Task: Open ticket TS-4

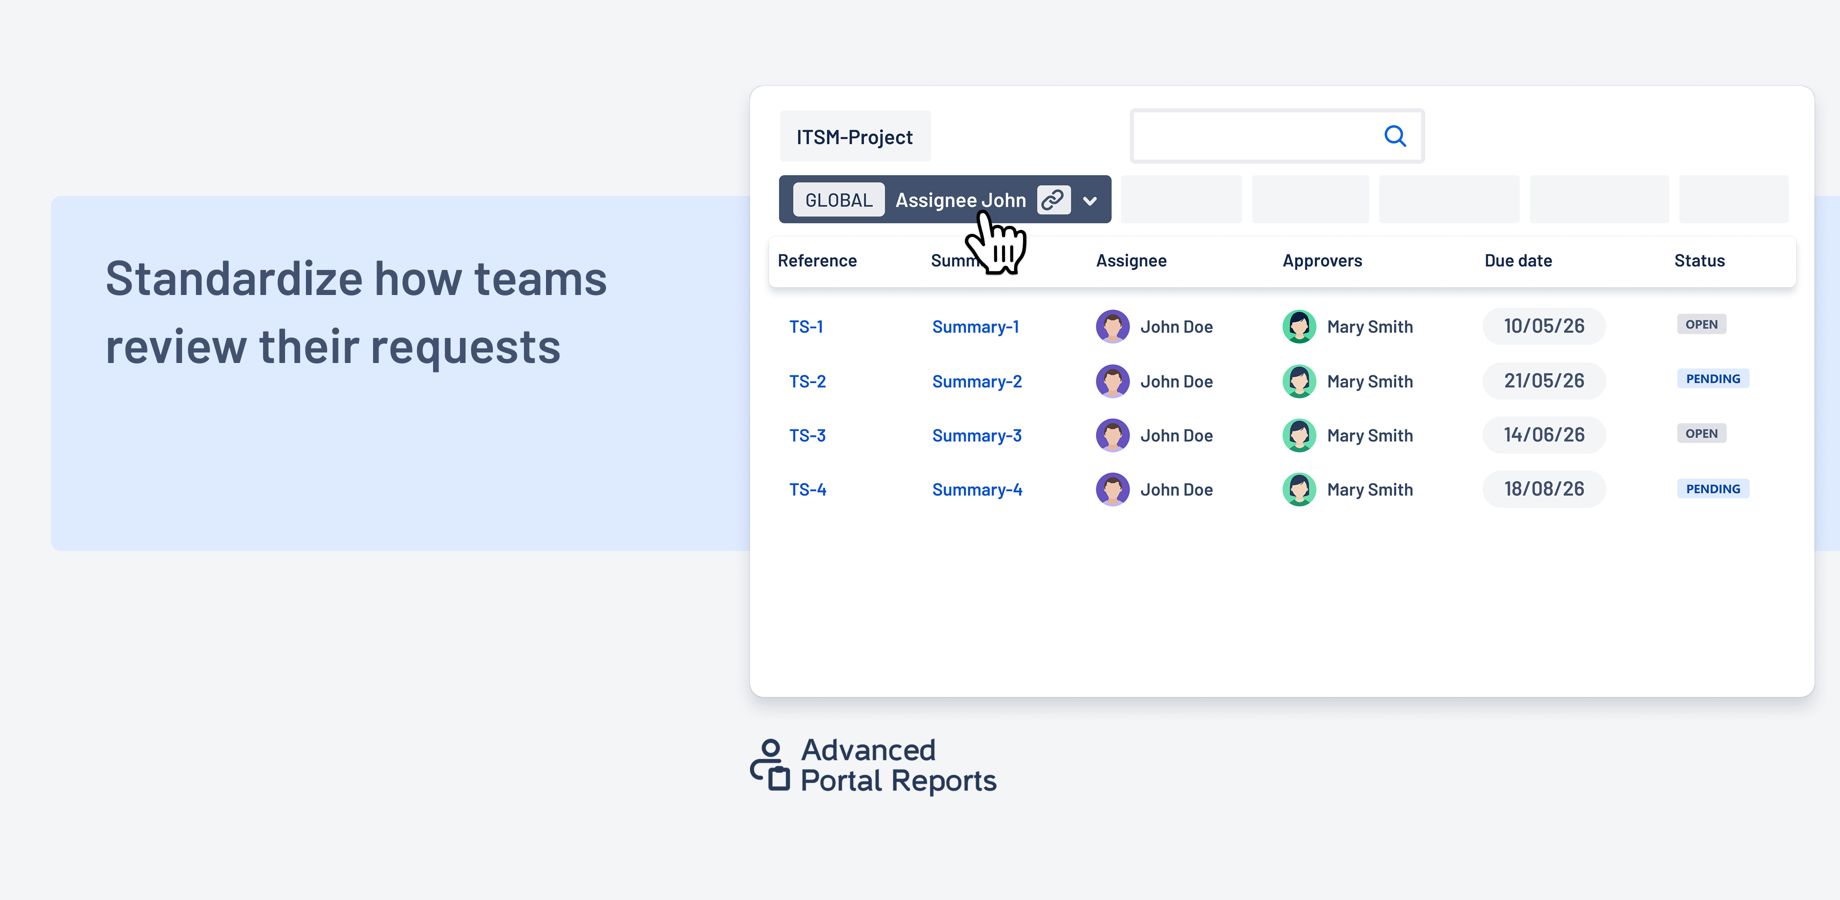Action: pyautogui.click(x=807, y=489)
